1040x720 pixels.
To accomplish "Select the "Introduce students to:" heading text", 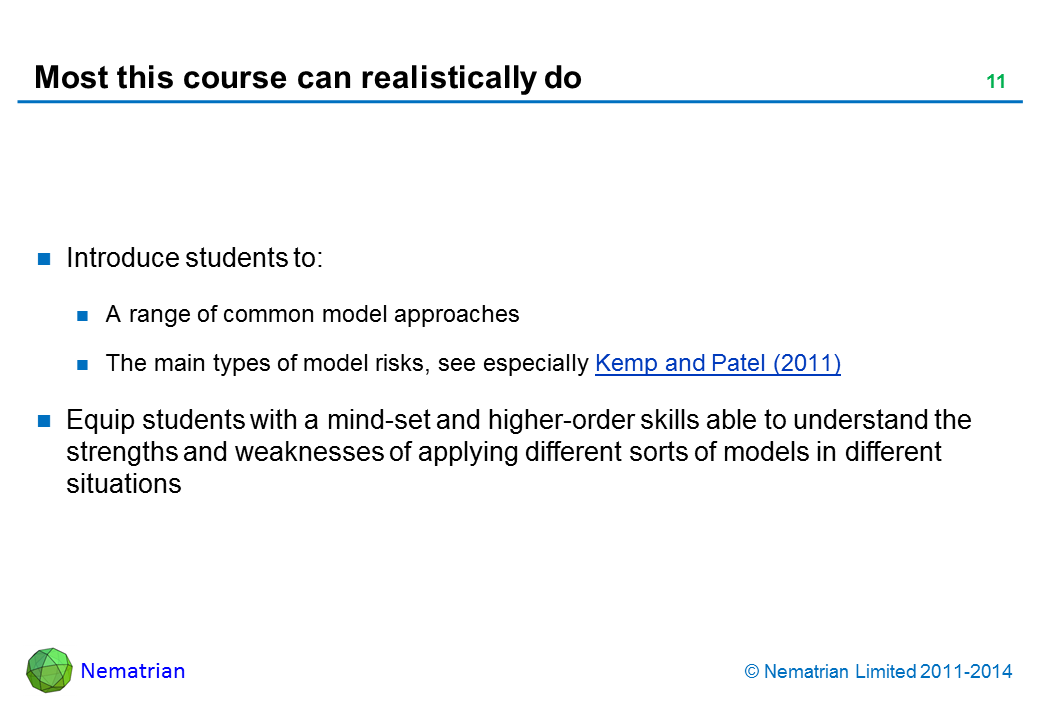I will 194,259.
